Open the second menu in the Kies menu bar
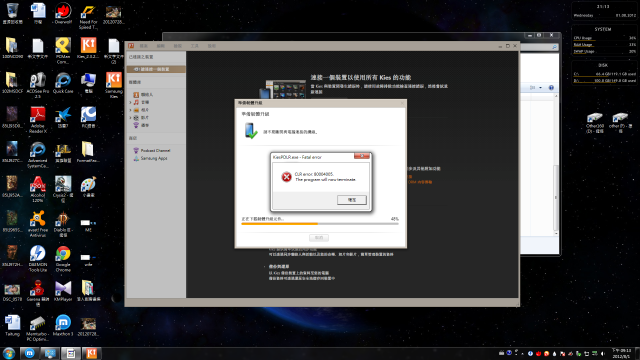This screenshot has width=640, height=360. [161, 46]
